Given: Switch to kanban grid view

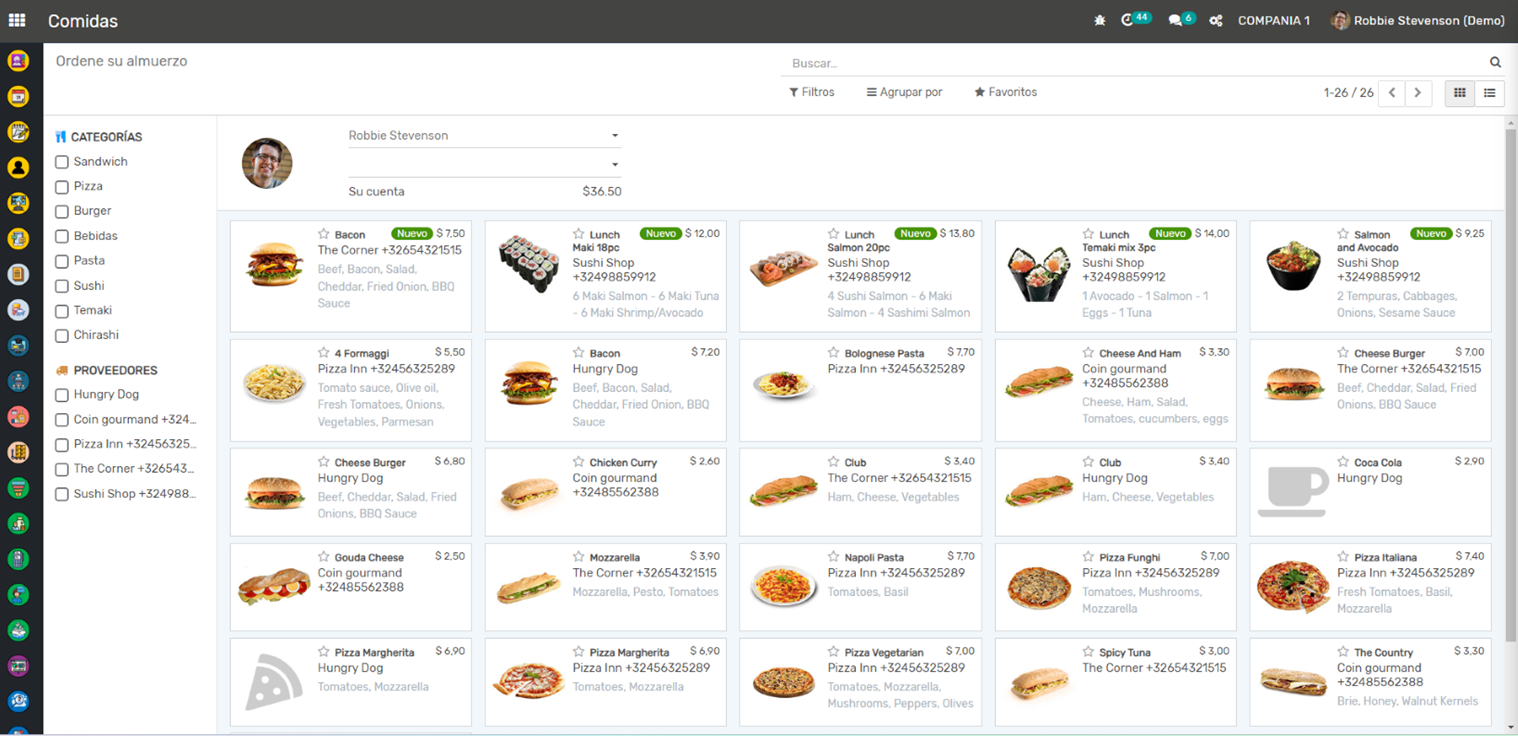Looking at the screenshot, I should tap(1460, 93).
